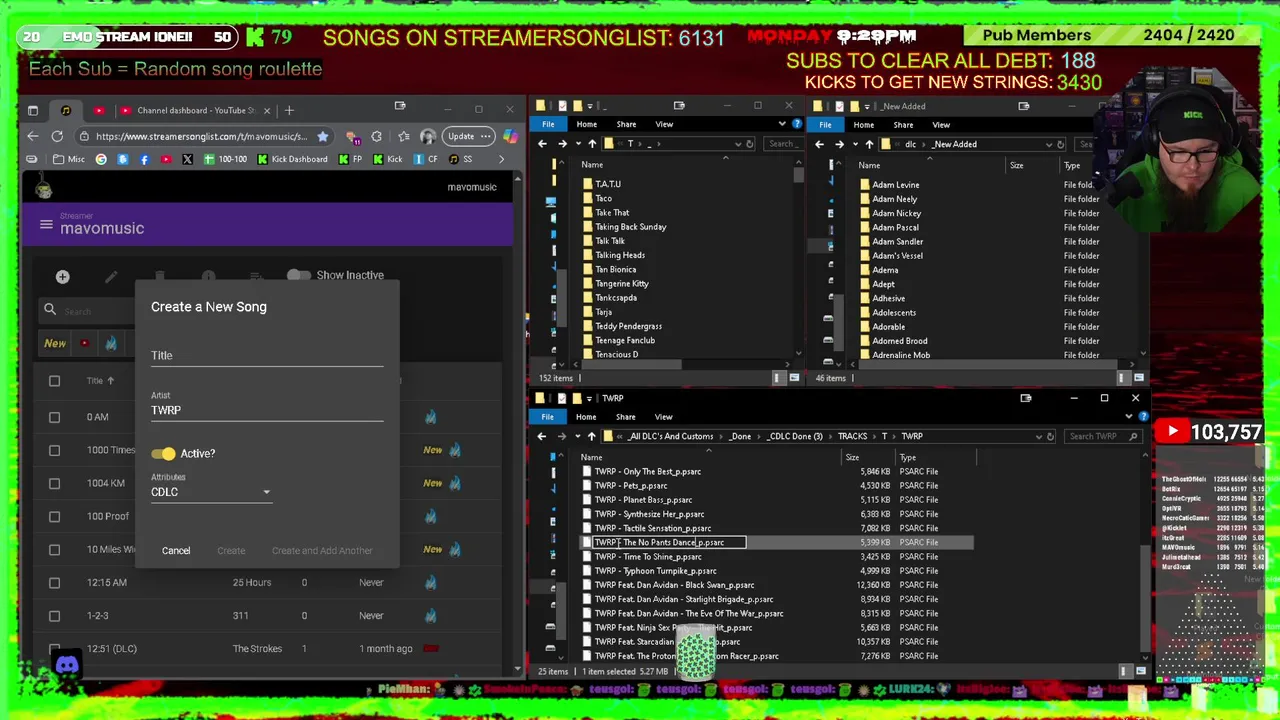The image size is (1280, 720).
Task: Click the search magnifier icon in songlist
Action: pos(50,310)
